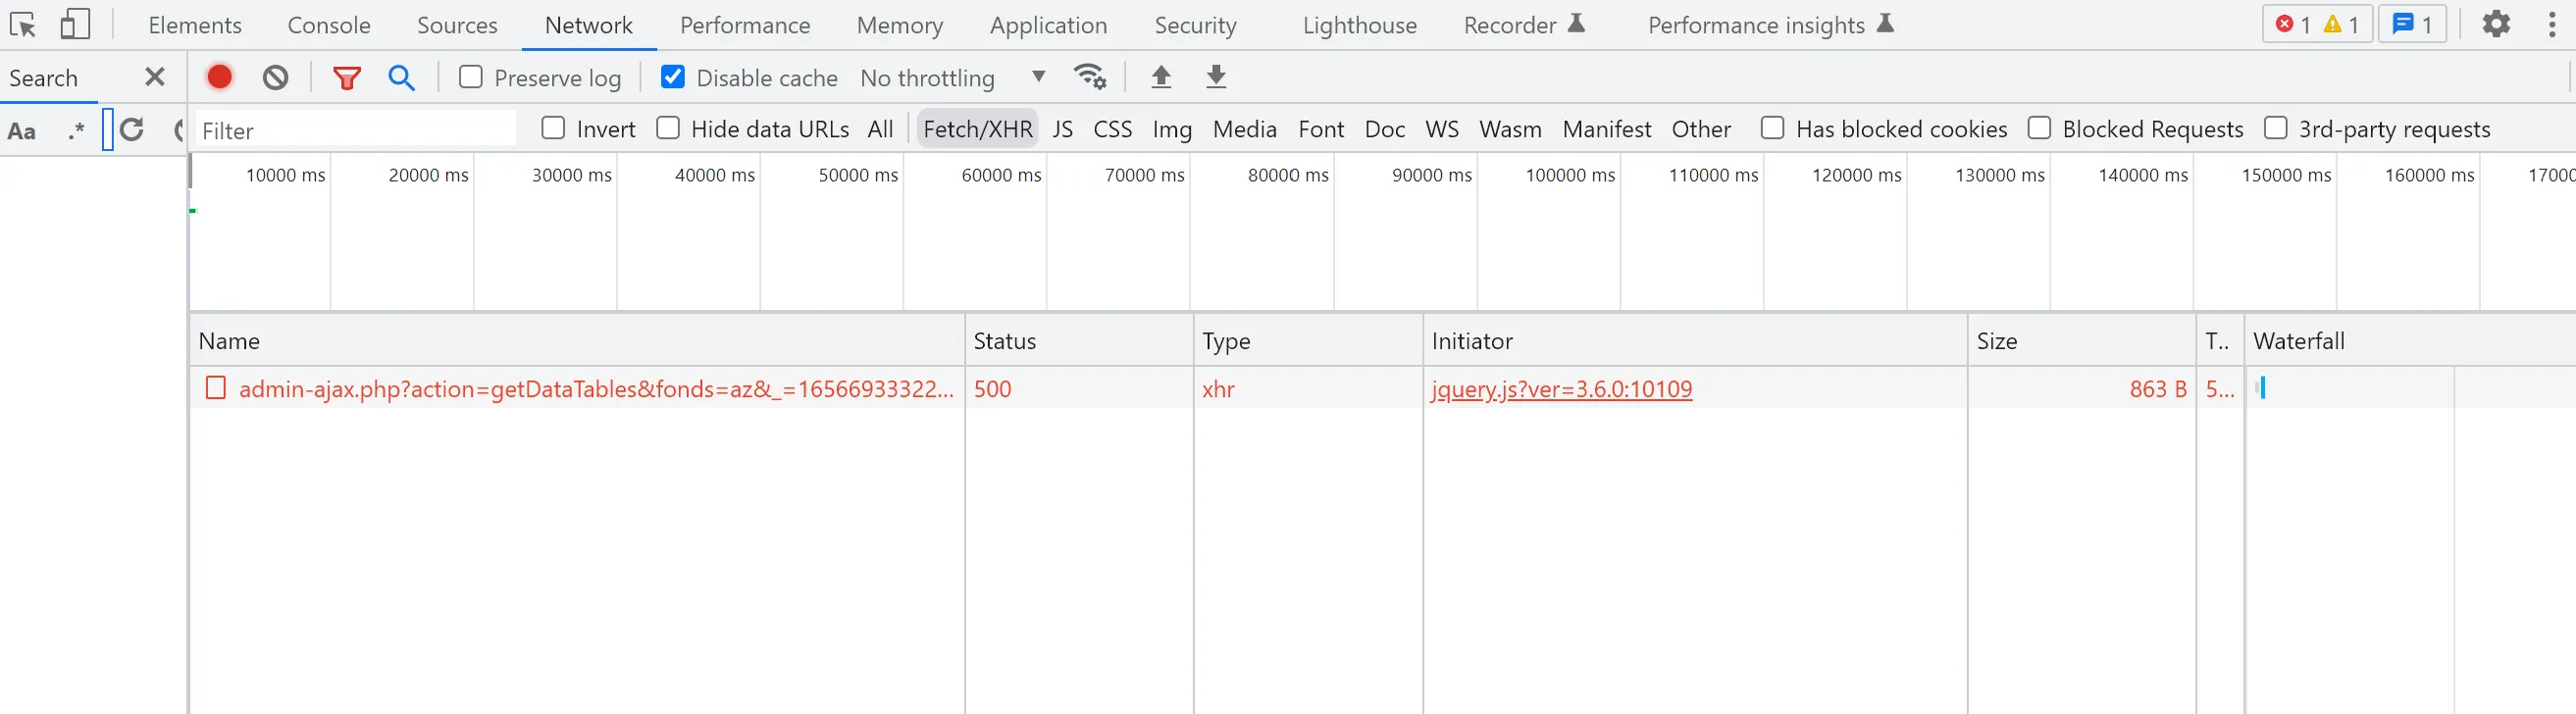Open search with the magnifier icon
Viewport: 2576px width, 714px height.
(x=402, y=77)
